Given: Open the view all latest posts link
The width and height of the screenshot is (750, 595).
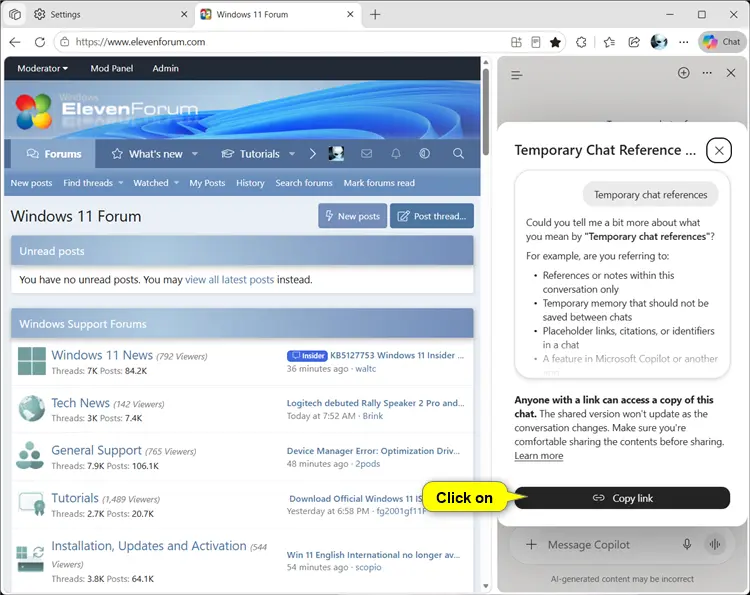Looking at the screenshot, I should [x=230, y=279].
